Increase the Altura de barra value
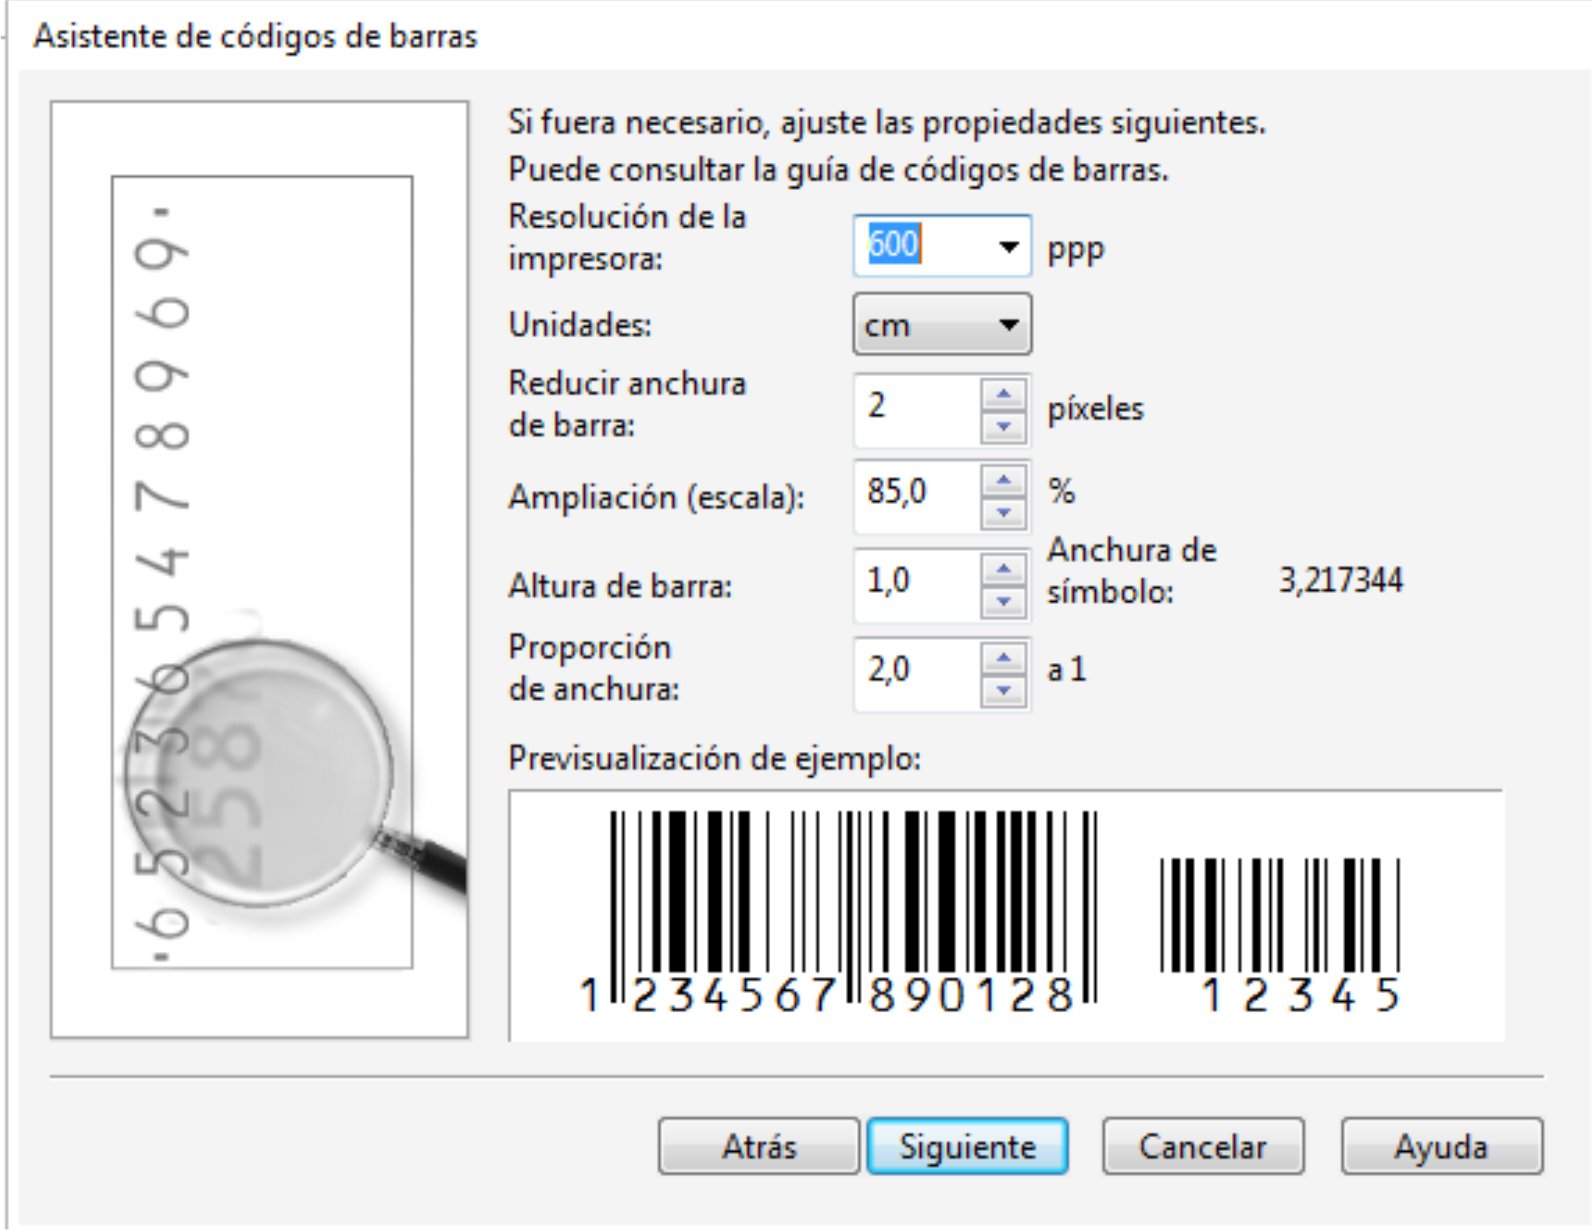This screenshot has width=1593, height=1230. [1004, 570]
